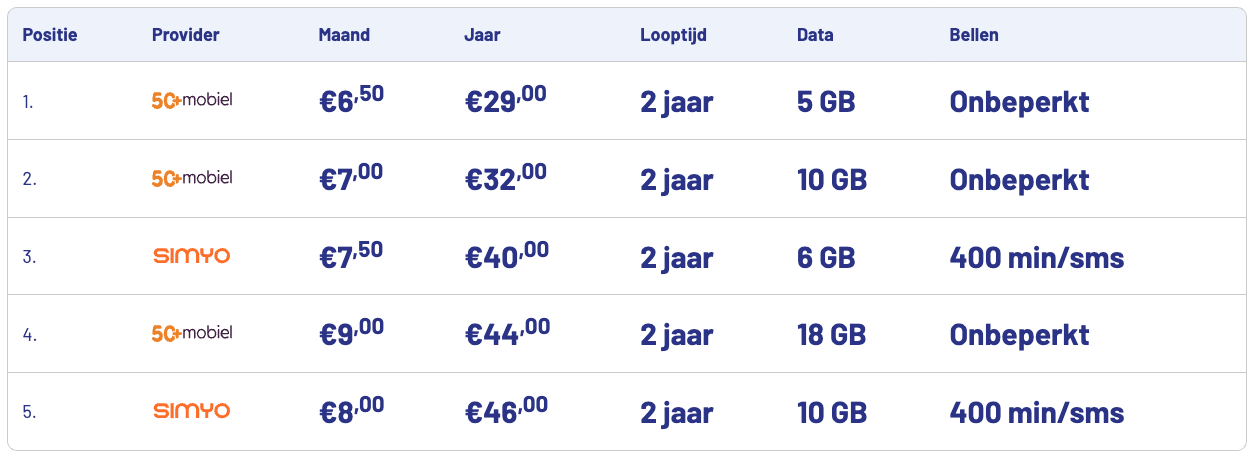This screenshot has width=1253, height=457.
Task: Click the 50+ mobiel logo in row 1
Action: tap(192, 100)
